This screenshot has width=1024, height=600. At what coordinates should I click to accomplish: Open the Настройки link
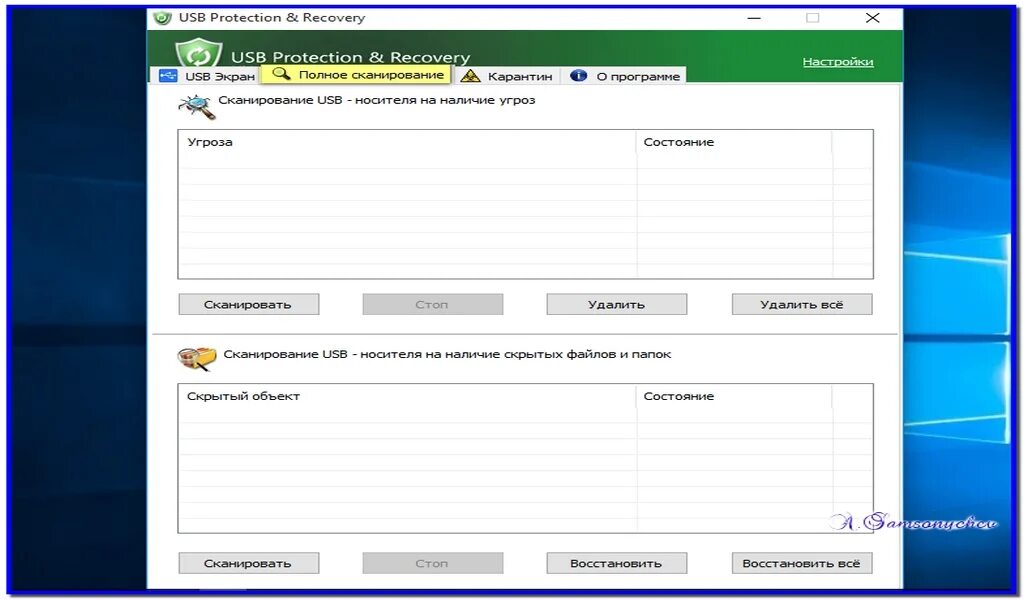pos(837,61)
